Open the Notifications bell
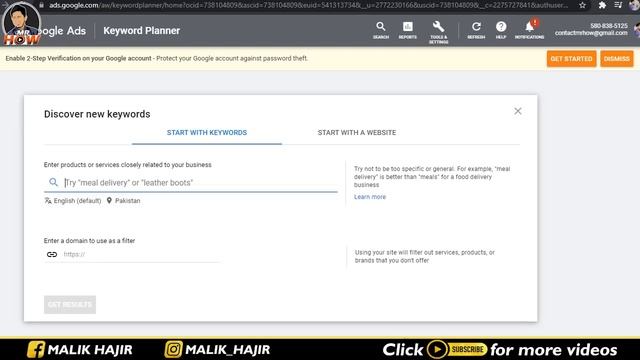Image resolution: width=640 pixels, height=360 pixels. [529, 29]
